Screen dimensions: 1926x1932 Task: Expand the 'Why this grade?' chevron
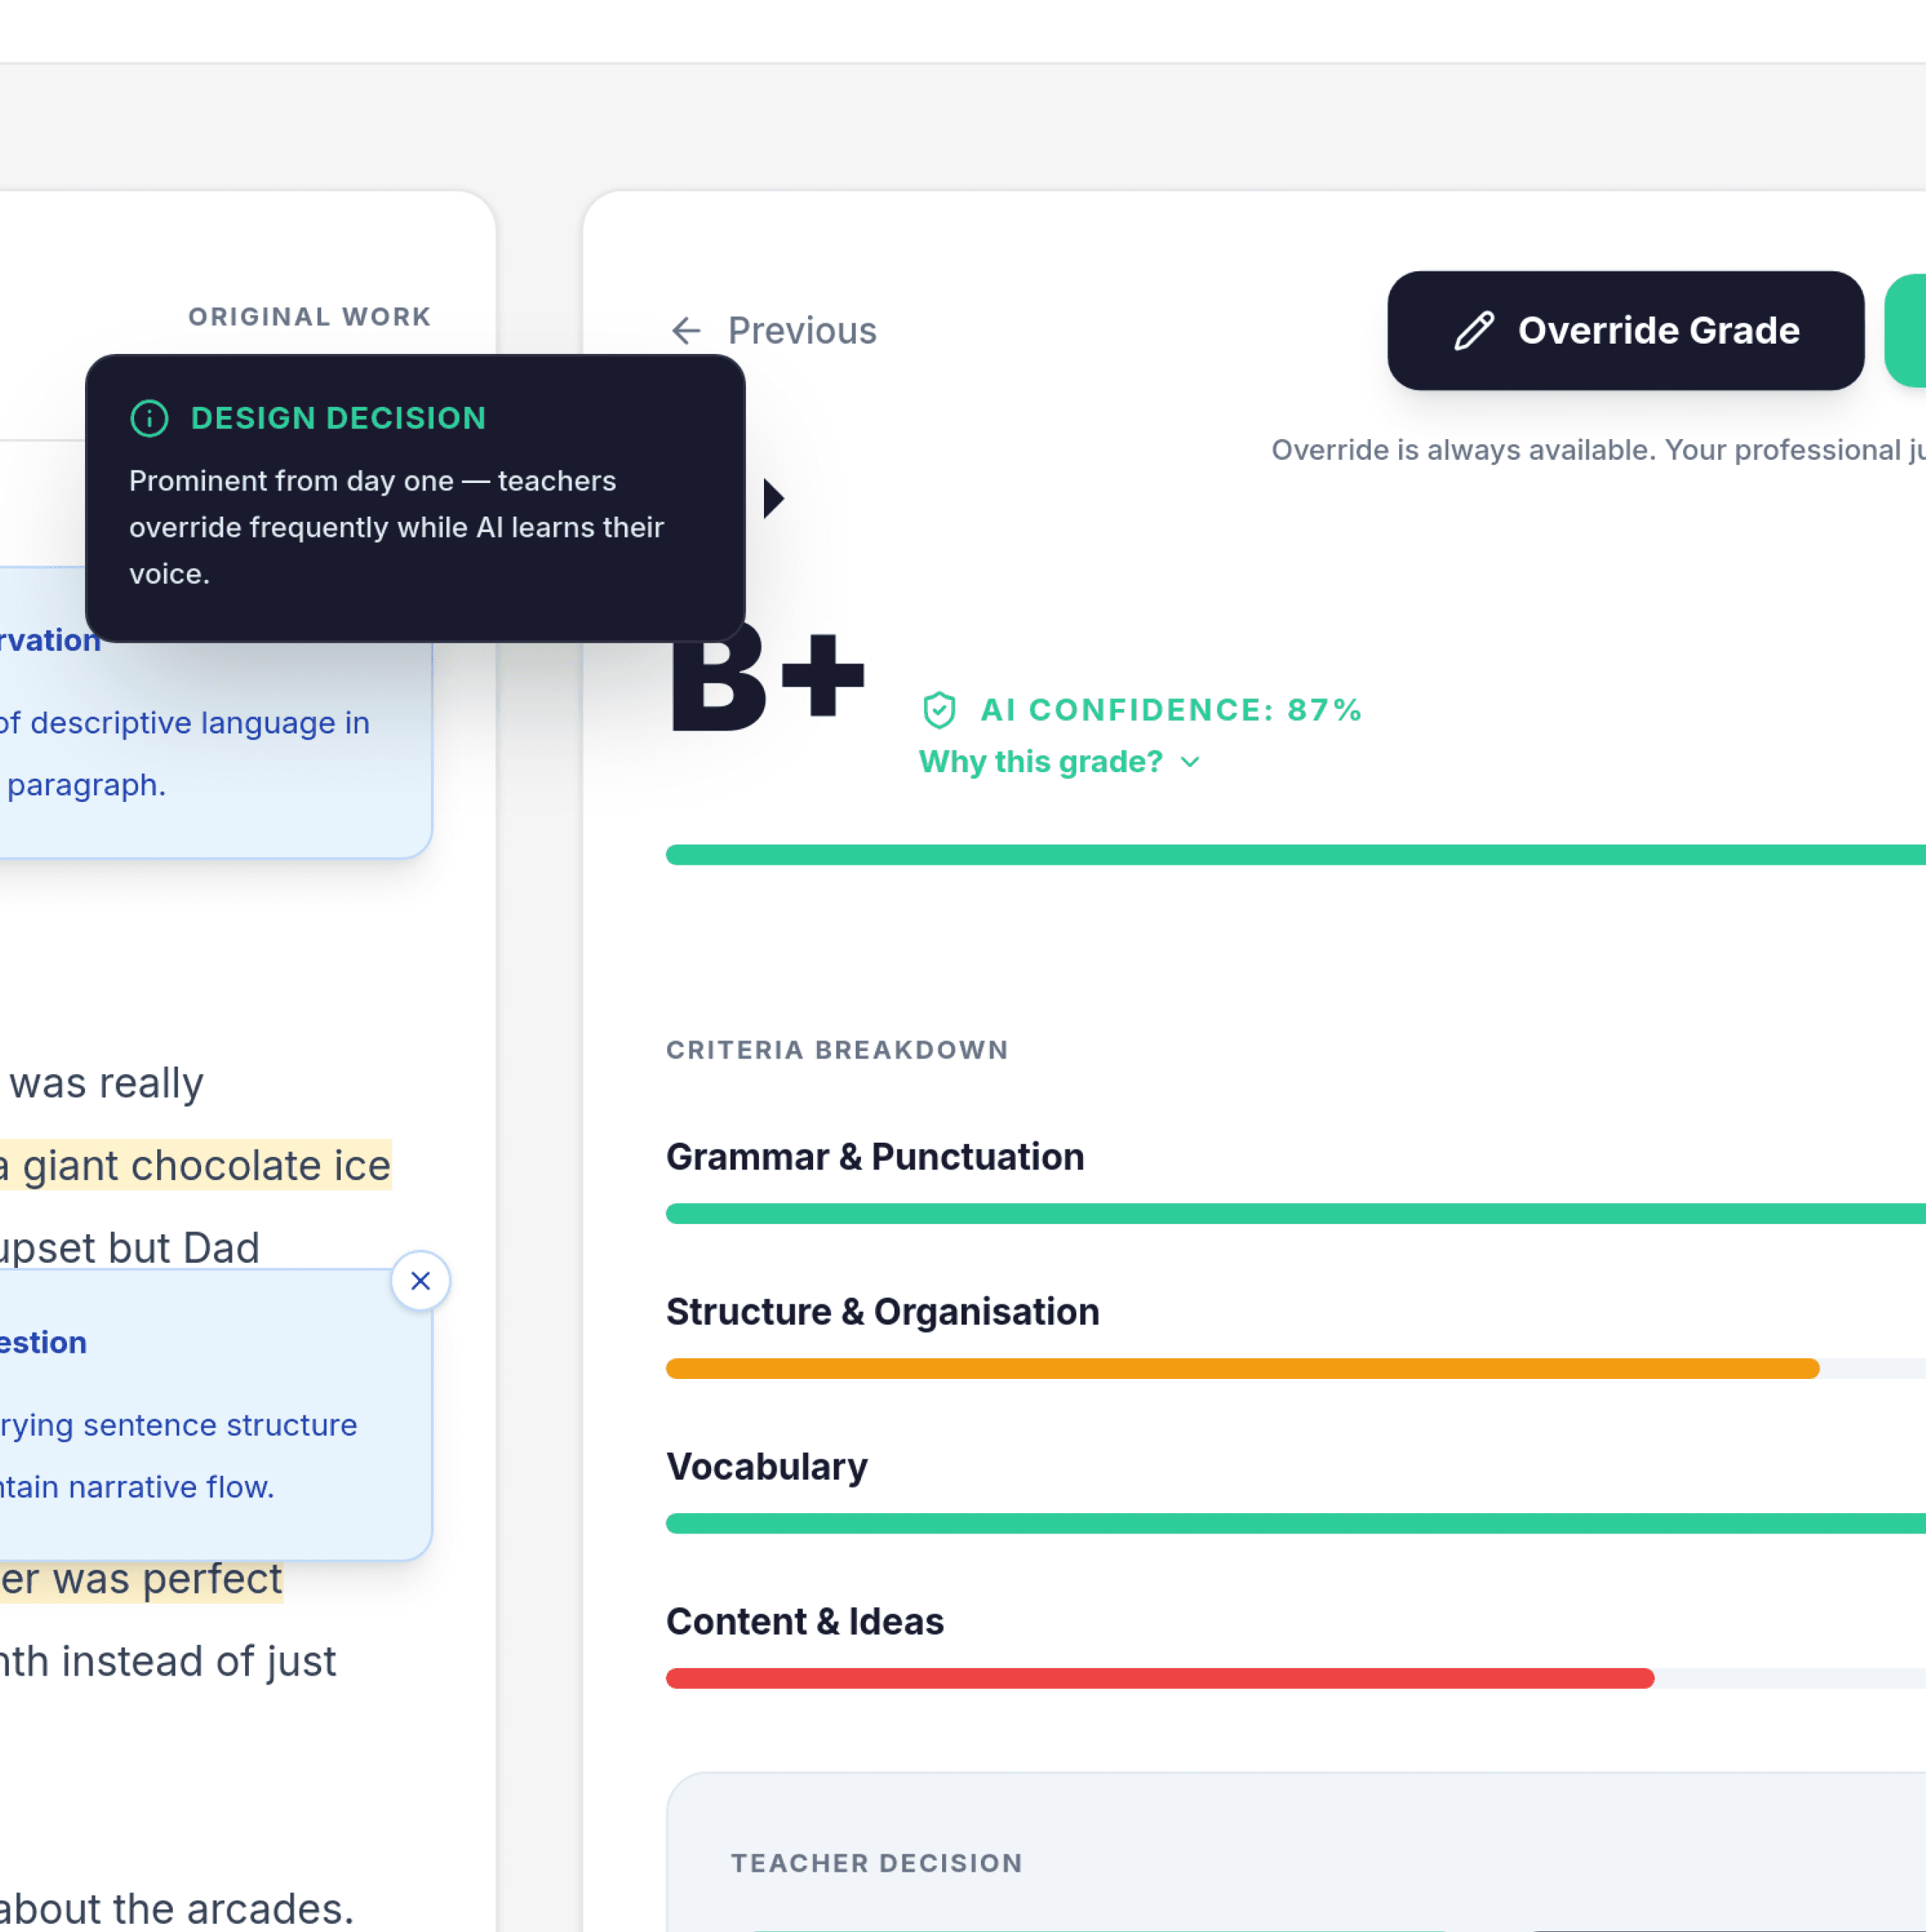[x=1190, y=762]
